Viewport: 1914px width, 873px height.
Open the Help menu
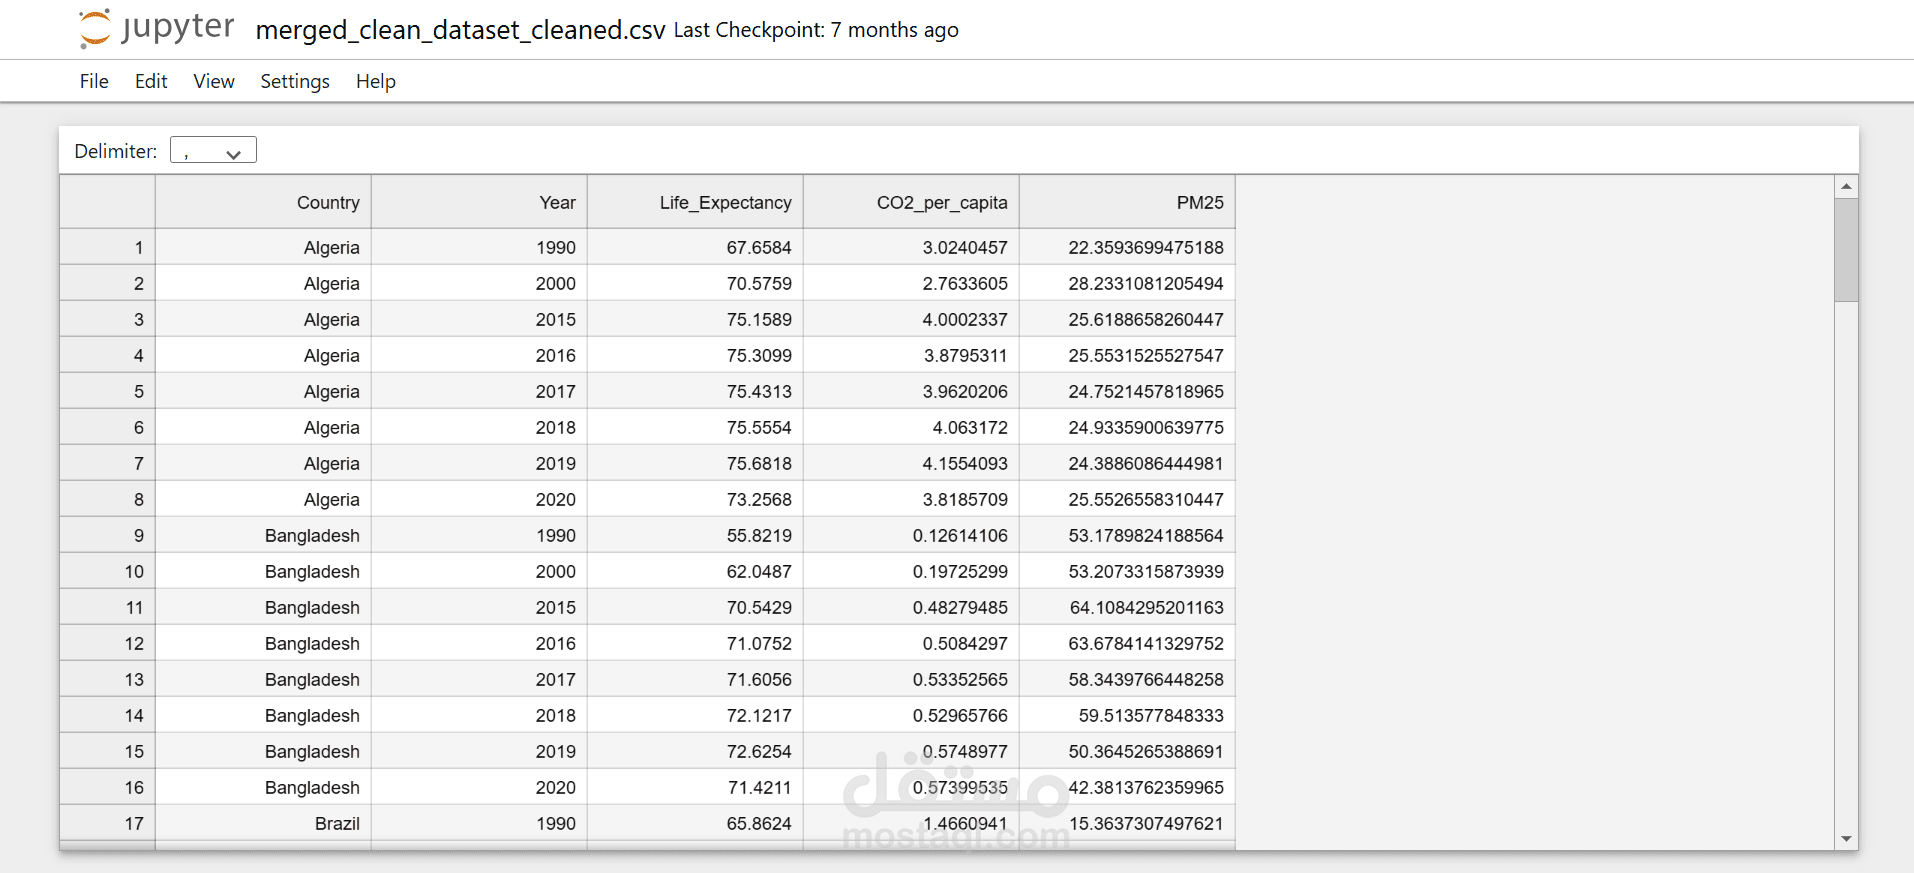(x=376, y=81)
